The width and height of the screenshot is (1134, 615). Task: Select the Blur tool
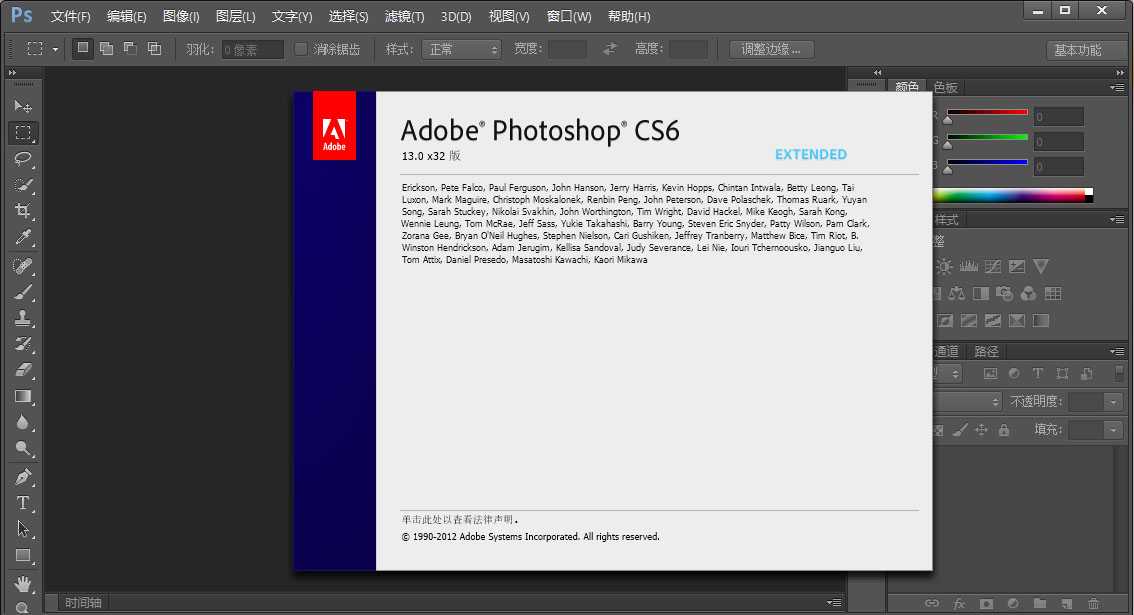click(23, 423)
